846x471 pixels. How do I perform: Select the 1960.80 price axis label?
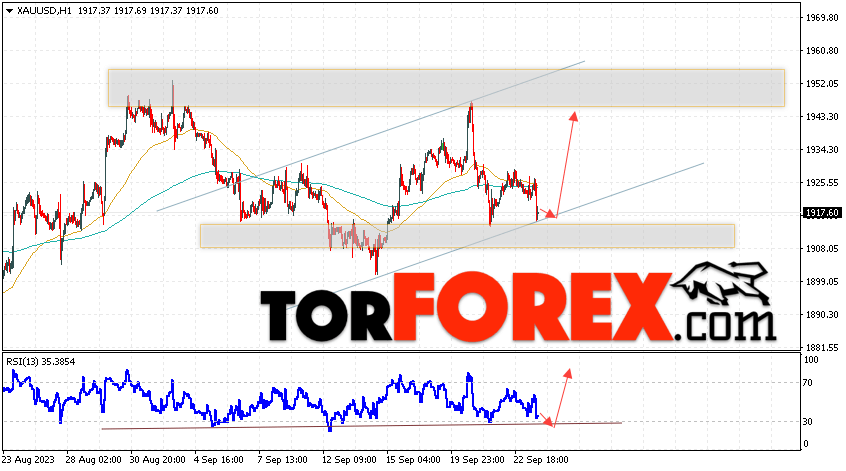[x=822, y=51]
